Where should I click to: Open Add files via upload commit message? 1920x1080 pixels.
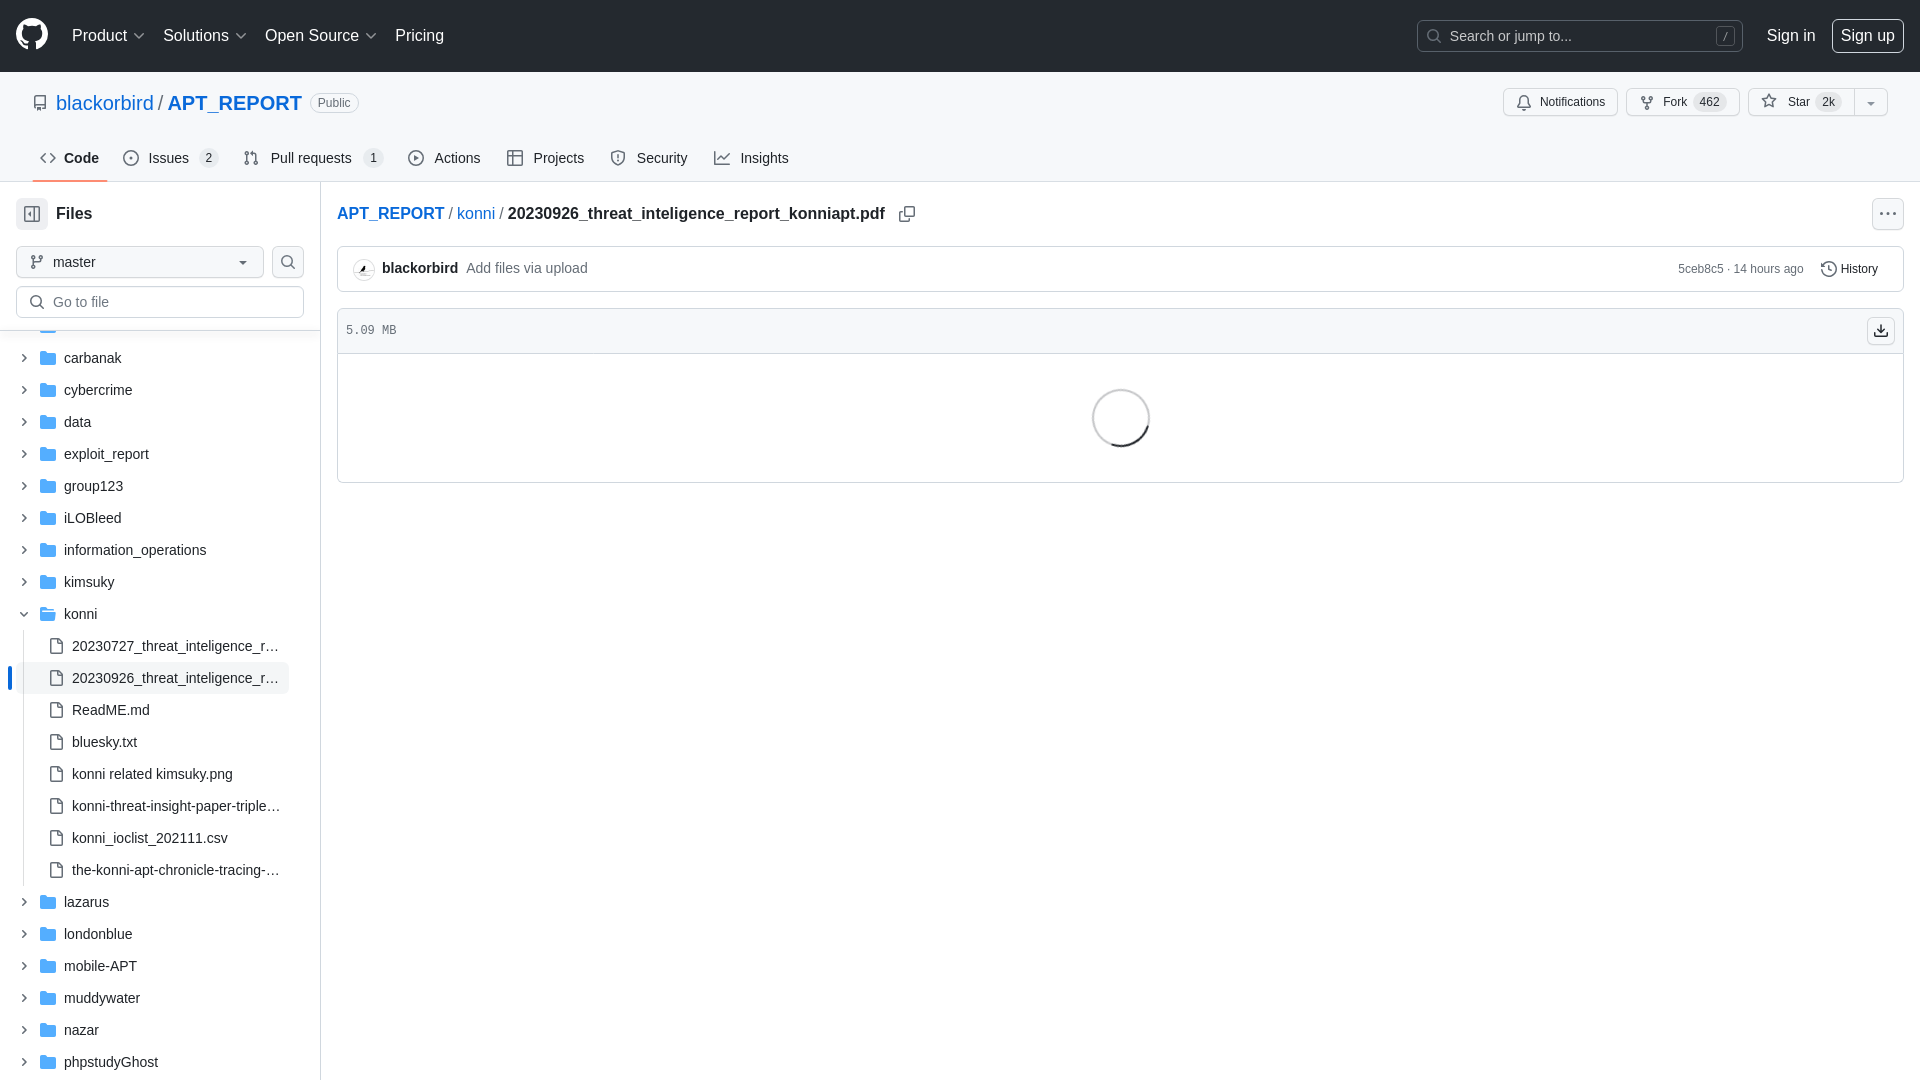pos(526,268)
